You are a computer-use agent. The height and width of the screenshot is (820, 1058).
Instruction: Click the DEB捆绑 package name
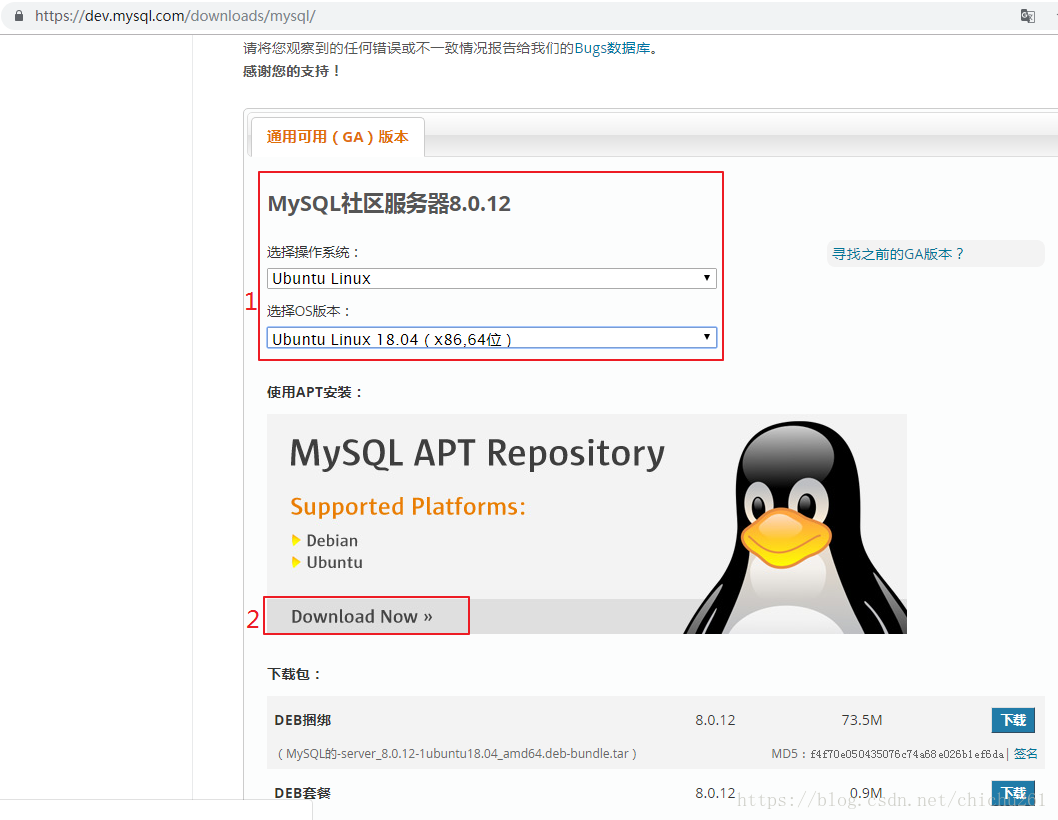(302, 720)
